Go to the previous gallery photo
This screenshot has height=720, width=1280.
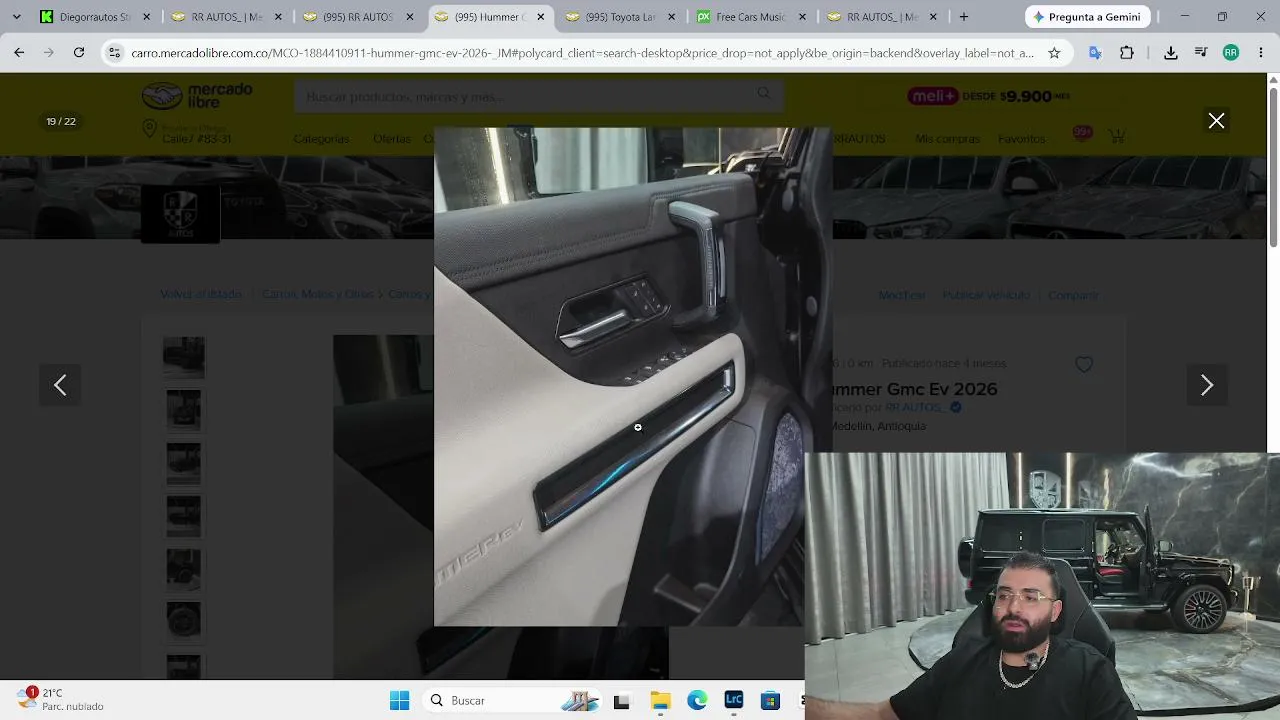(60, 385)
